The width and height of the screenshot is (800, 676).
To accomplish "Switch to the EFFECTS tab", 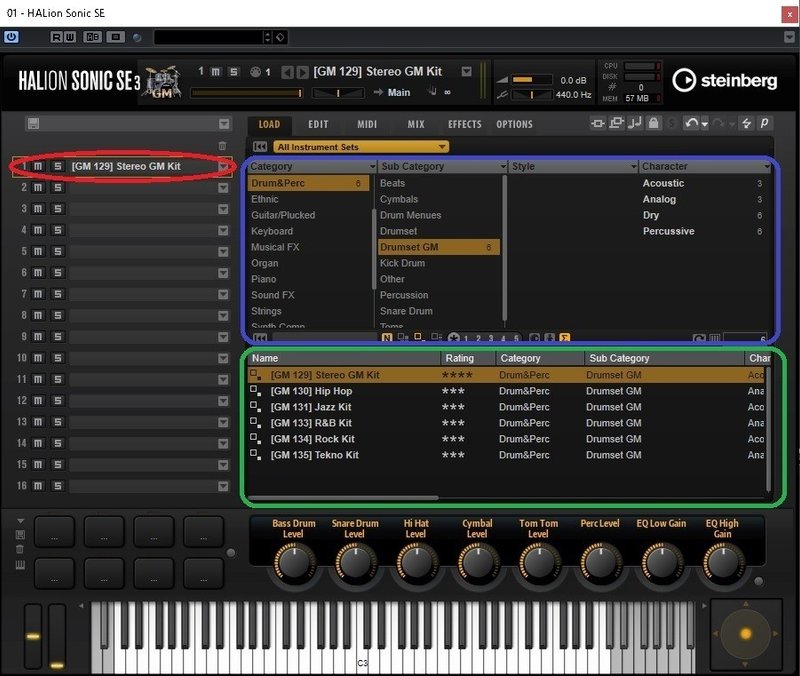I will [x=464, y=124].
